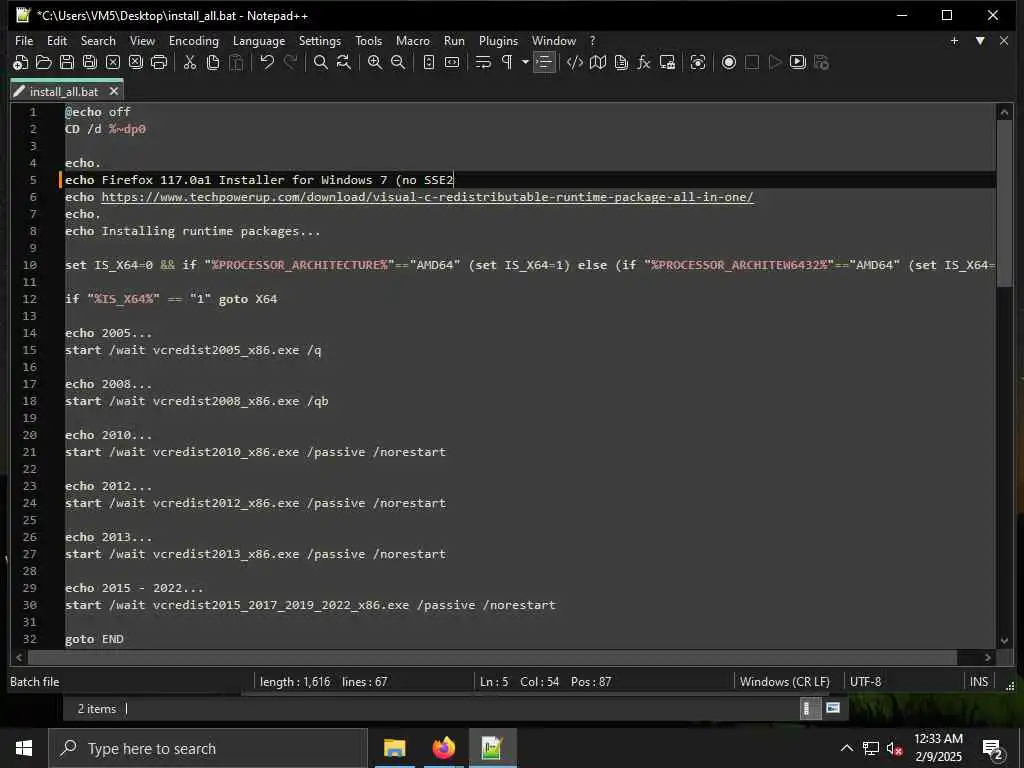Click the vertical scrollbar up arrow
Viewport: 1024px width, 768px height.
pos(1004,112)
